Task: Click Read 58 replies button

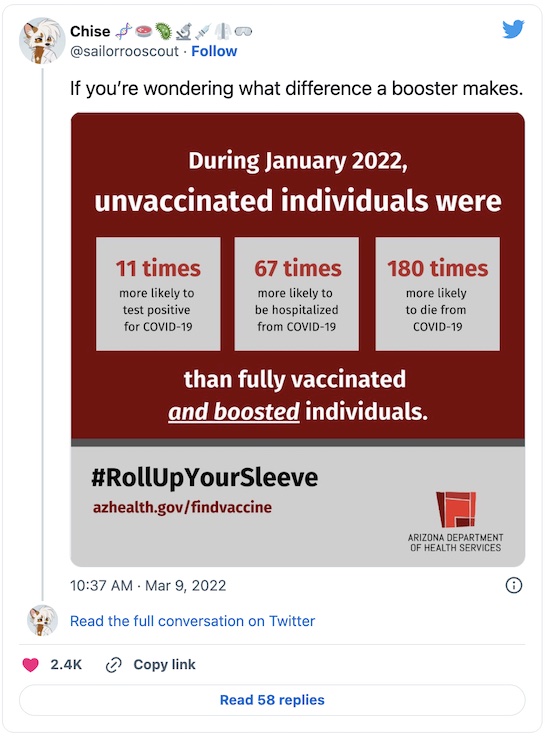Action: pyautogui.click(x=272, y=700)
